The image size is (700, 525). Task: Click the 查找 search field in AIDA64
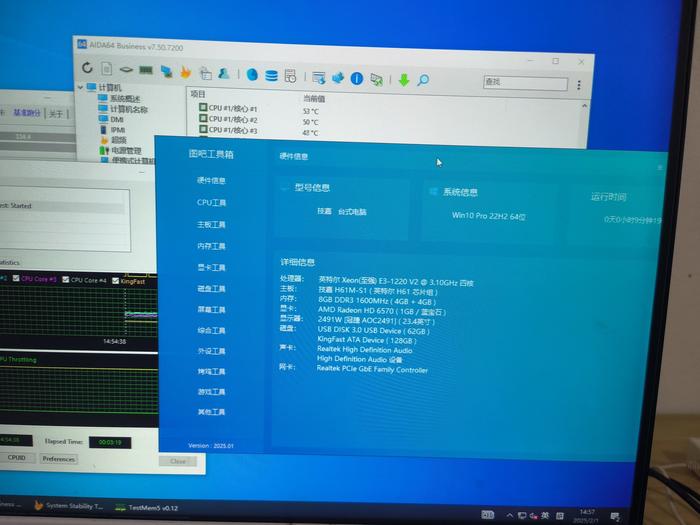[525, 83]
